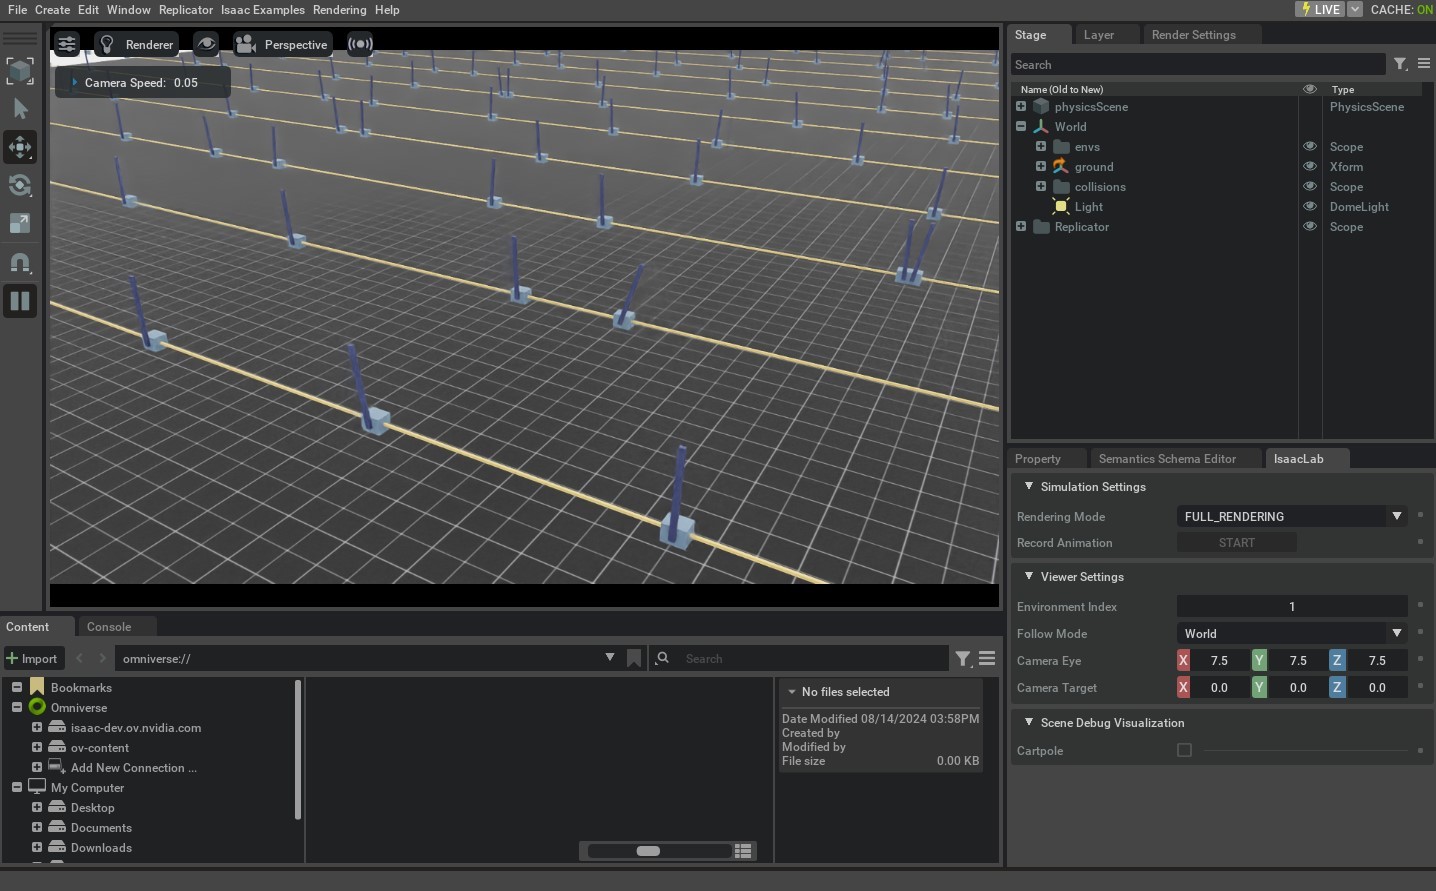This screenshot has width=1436, height=891.
Task: Expand the physicsScene tree item
Action: pos(1021,107)
